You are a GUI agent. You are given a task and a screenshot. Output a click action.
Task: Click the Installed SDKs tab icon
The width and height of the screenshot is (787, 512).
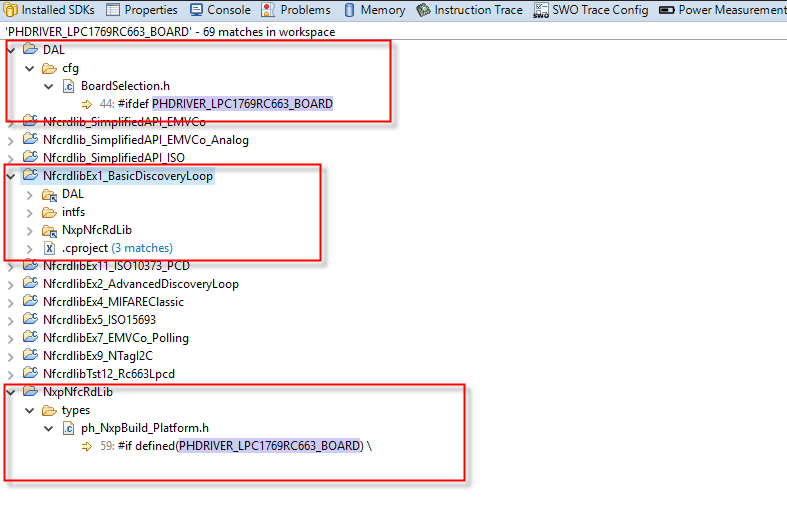point(10,10)
